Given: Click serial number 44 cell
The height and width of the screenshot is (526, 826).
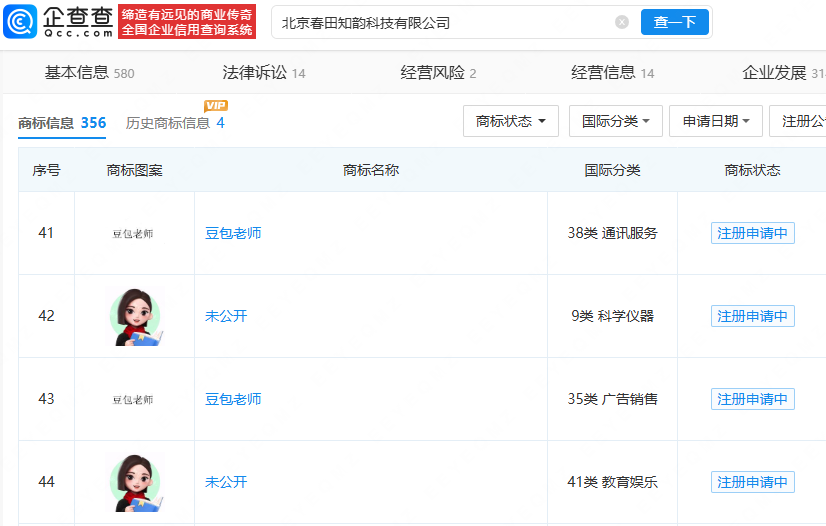Looking at the screenshot, I should point(46,482).
